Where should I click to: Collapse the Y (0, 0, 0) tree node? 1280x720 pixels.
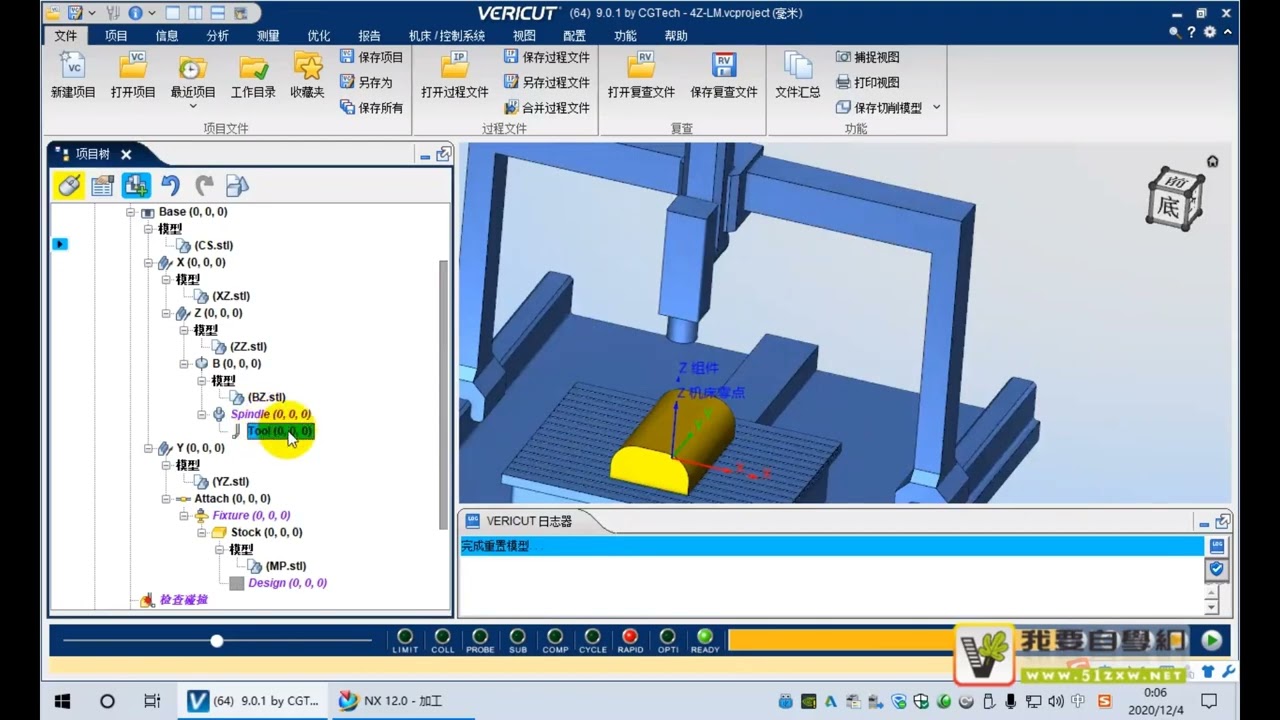149,448
